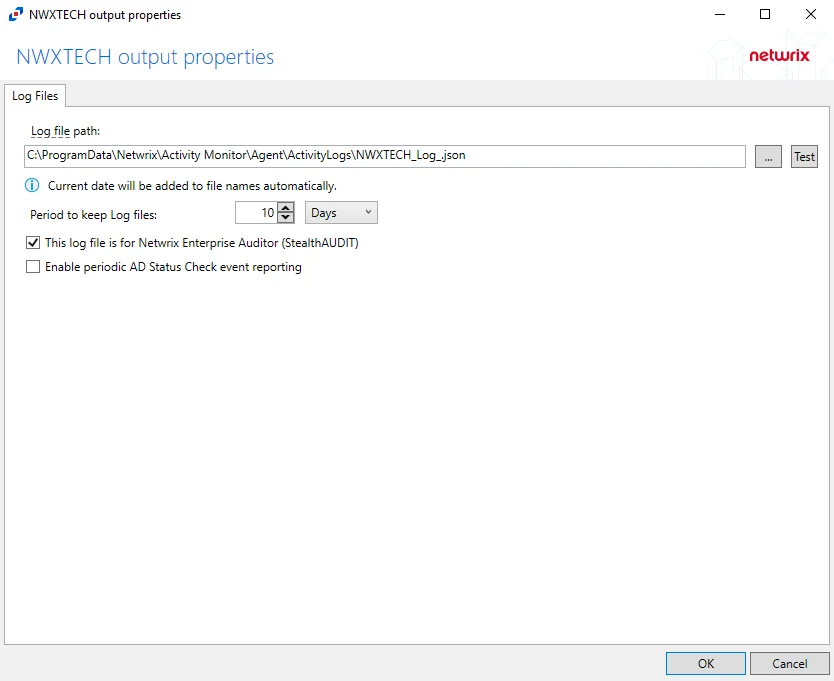Viewport: 834px width, 681px height.
Task: Click the 'Current date will be added' notice text
Action: [192, 186]
